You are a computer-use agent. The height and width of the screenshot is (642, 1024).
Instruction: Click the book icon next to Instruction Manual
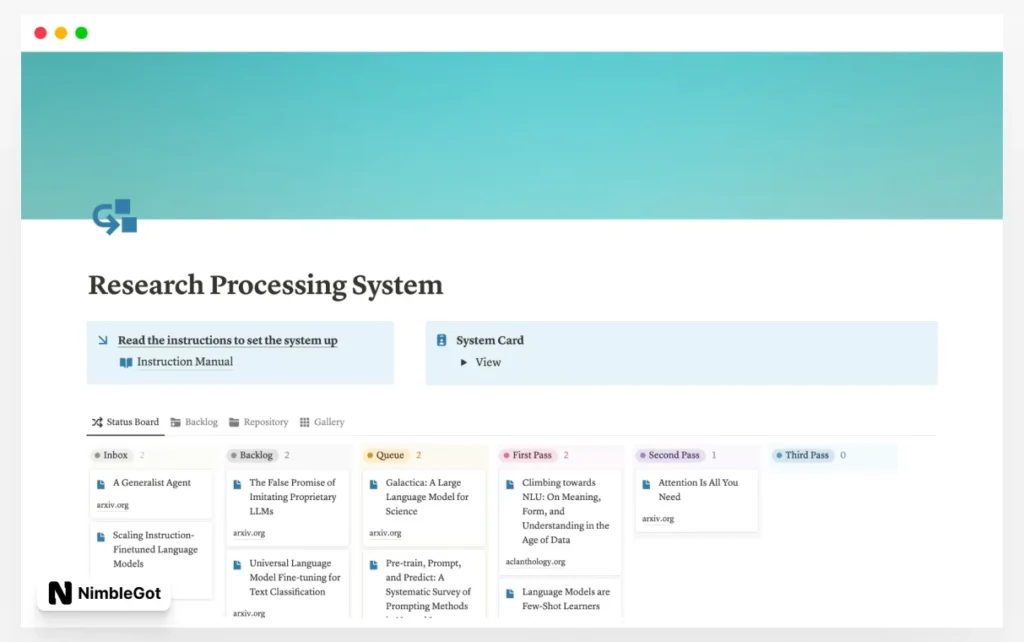(x=126, y=362)
